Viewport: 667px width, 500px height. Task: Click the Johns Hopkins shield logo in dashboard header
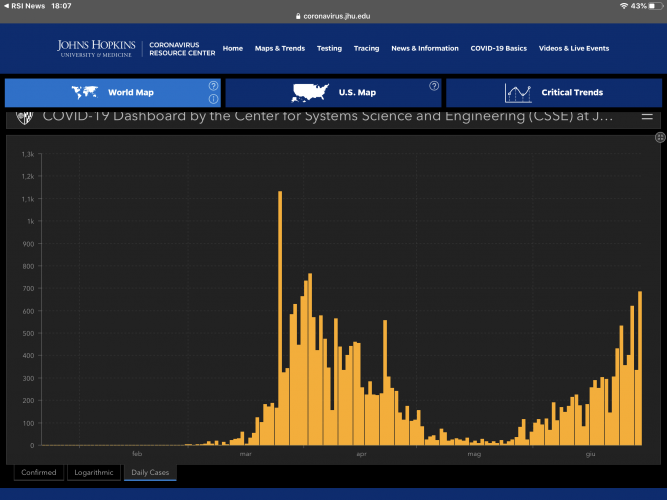pos(22,117)
